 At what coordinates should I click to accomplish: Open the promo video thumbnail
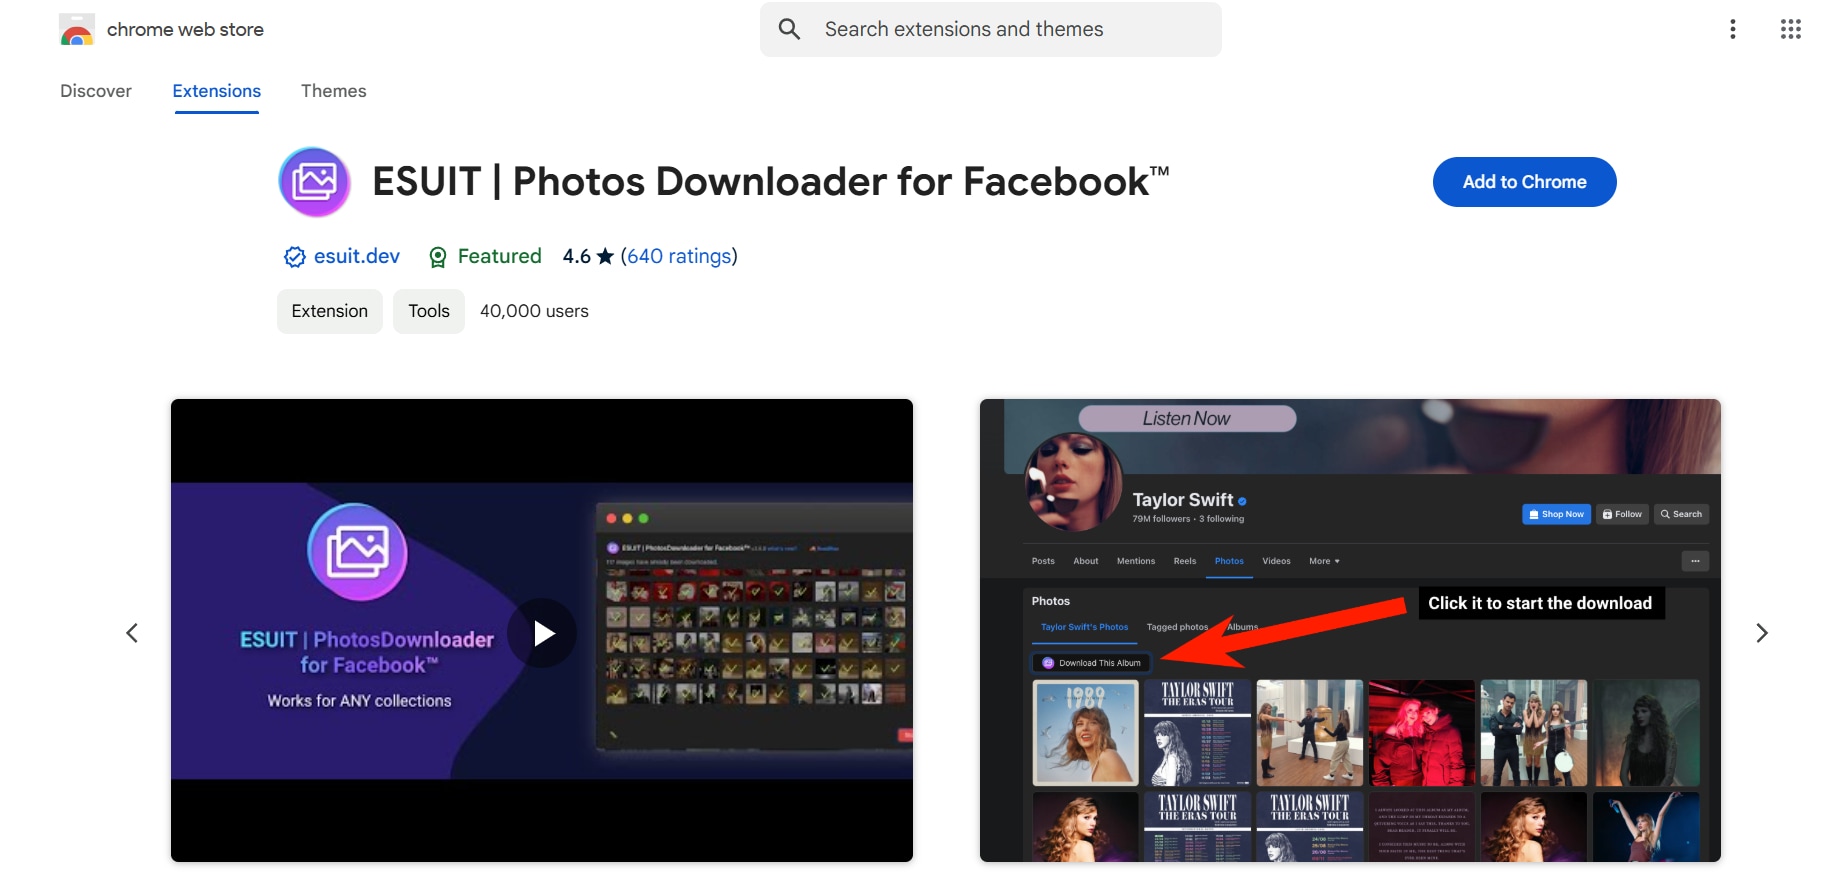point(542,631)
